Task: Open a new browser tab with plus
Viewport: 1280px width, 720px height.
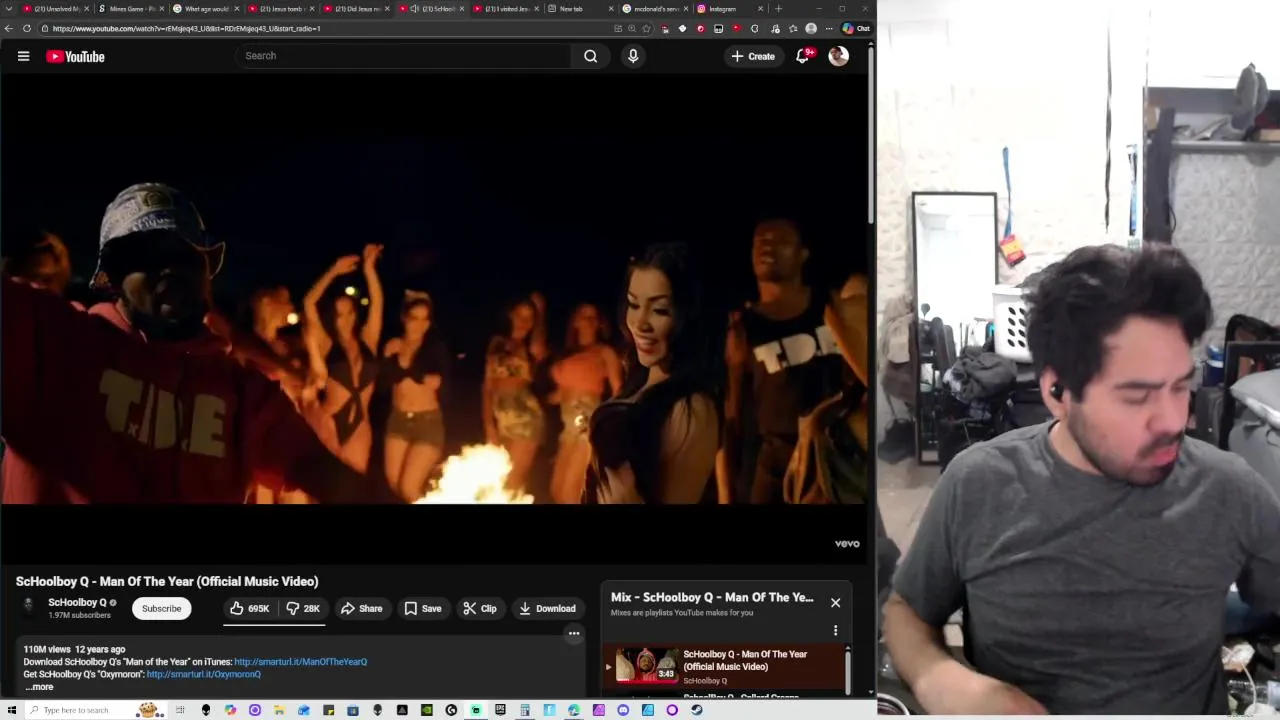Action: pos(778,9)
